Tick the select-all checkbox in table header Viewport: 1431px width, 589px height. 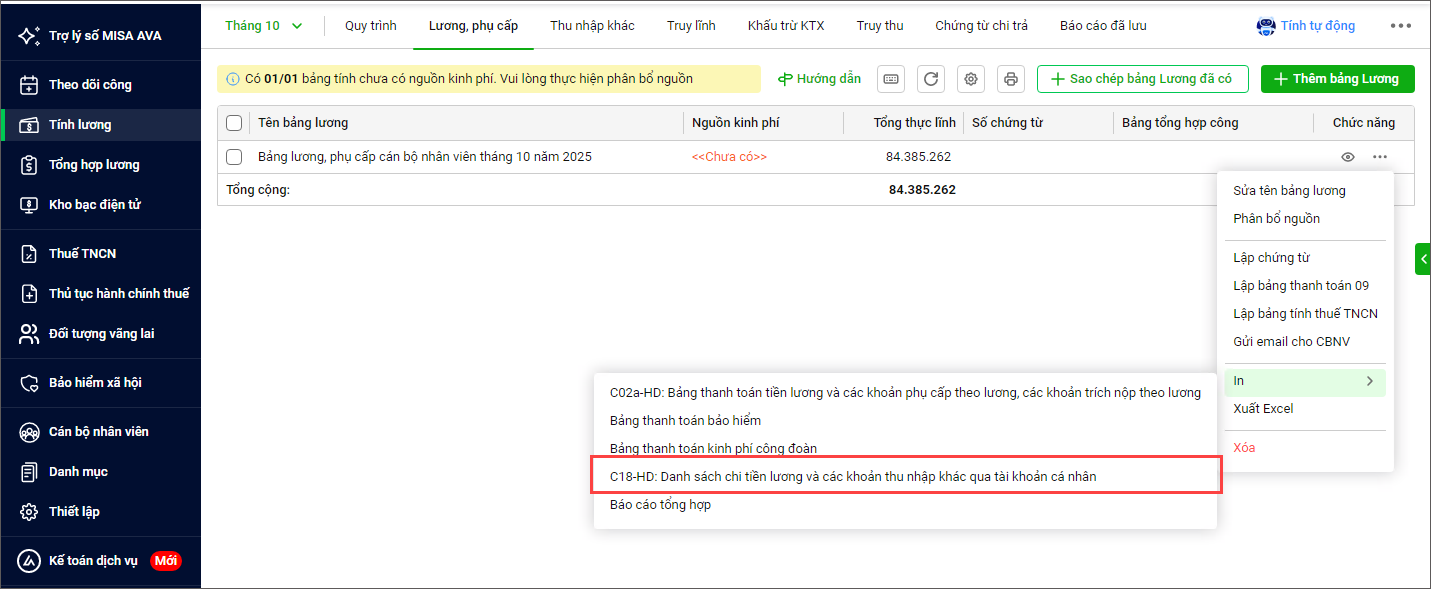(234, 123)
